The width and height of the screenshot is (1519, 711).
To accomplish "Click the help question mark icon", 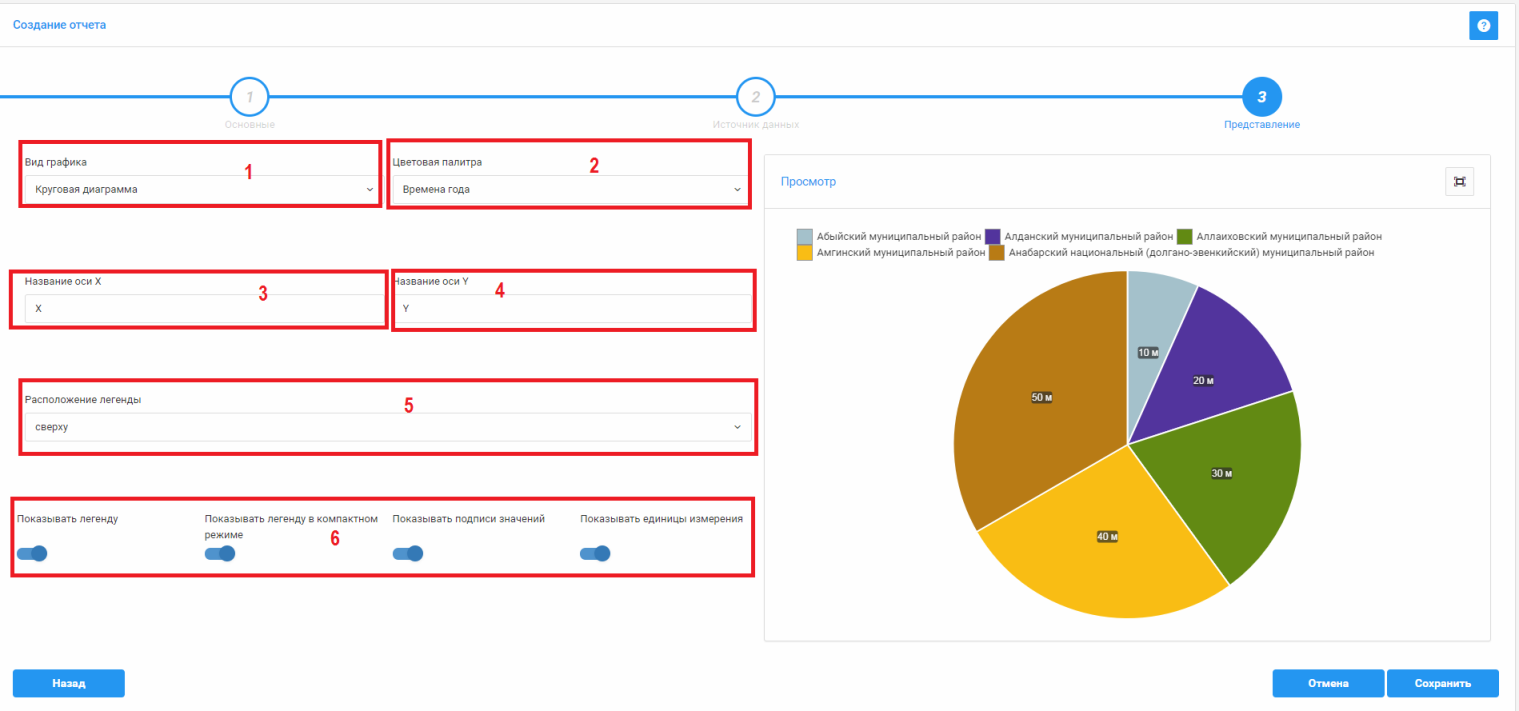I will [x=1482, y=26].
